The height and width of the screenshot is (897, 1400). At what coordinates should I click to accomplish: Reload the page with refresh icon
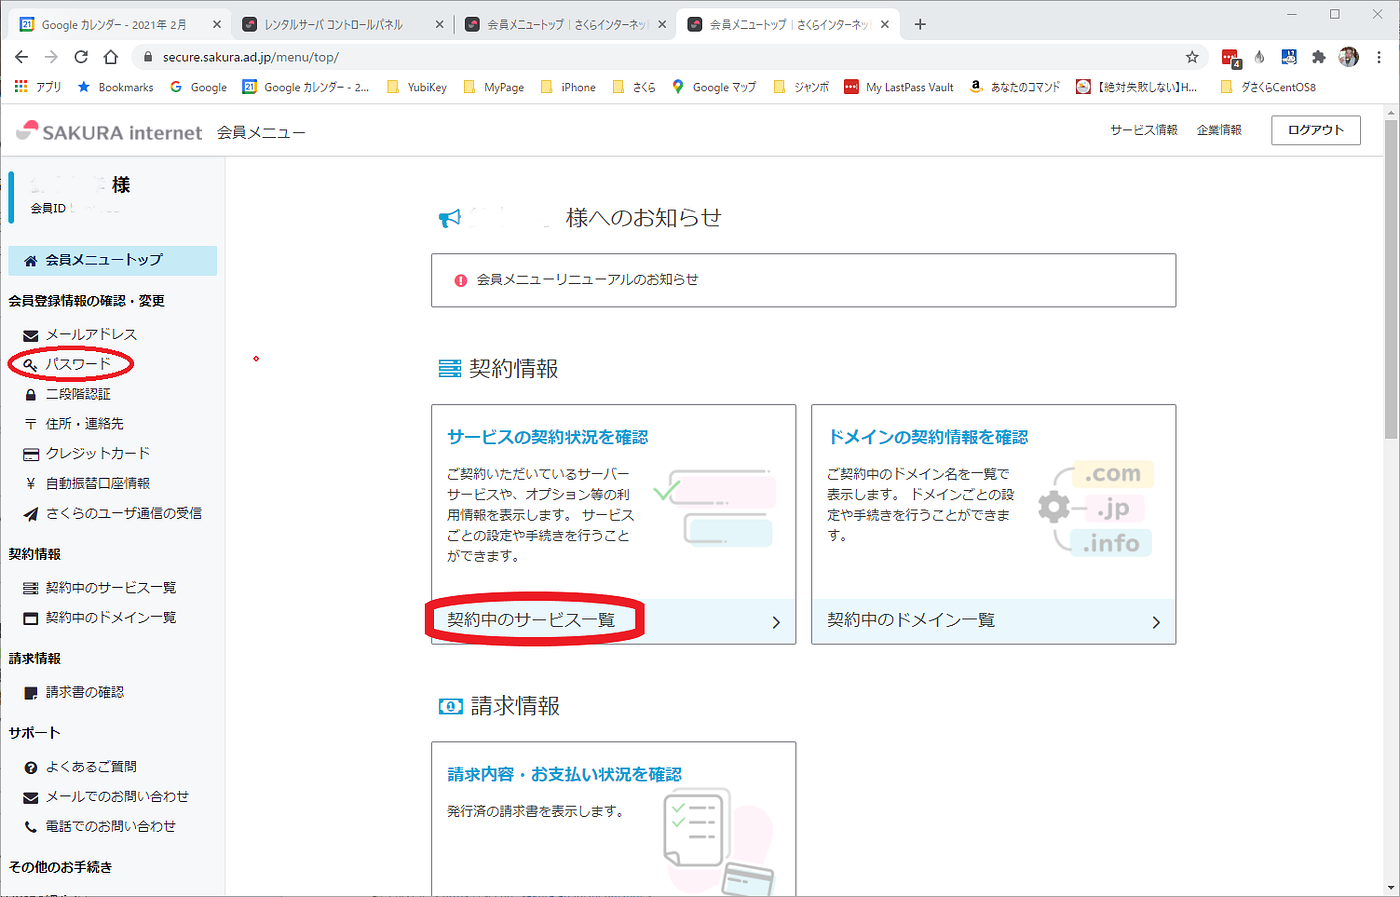pos(81,57)
